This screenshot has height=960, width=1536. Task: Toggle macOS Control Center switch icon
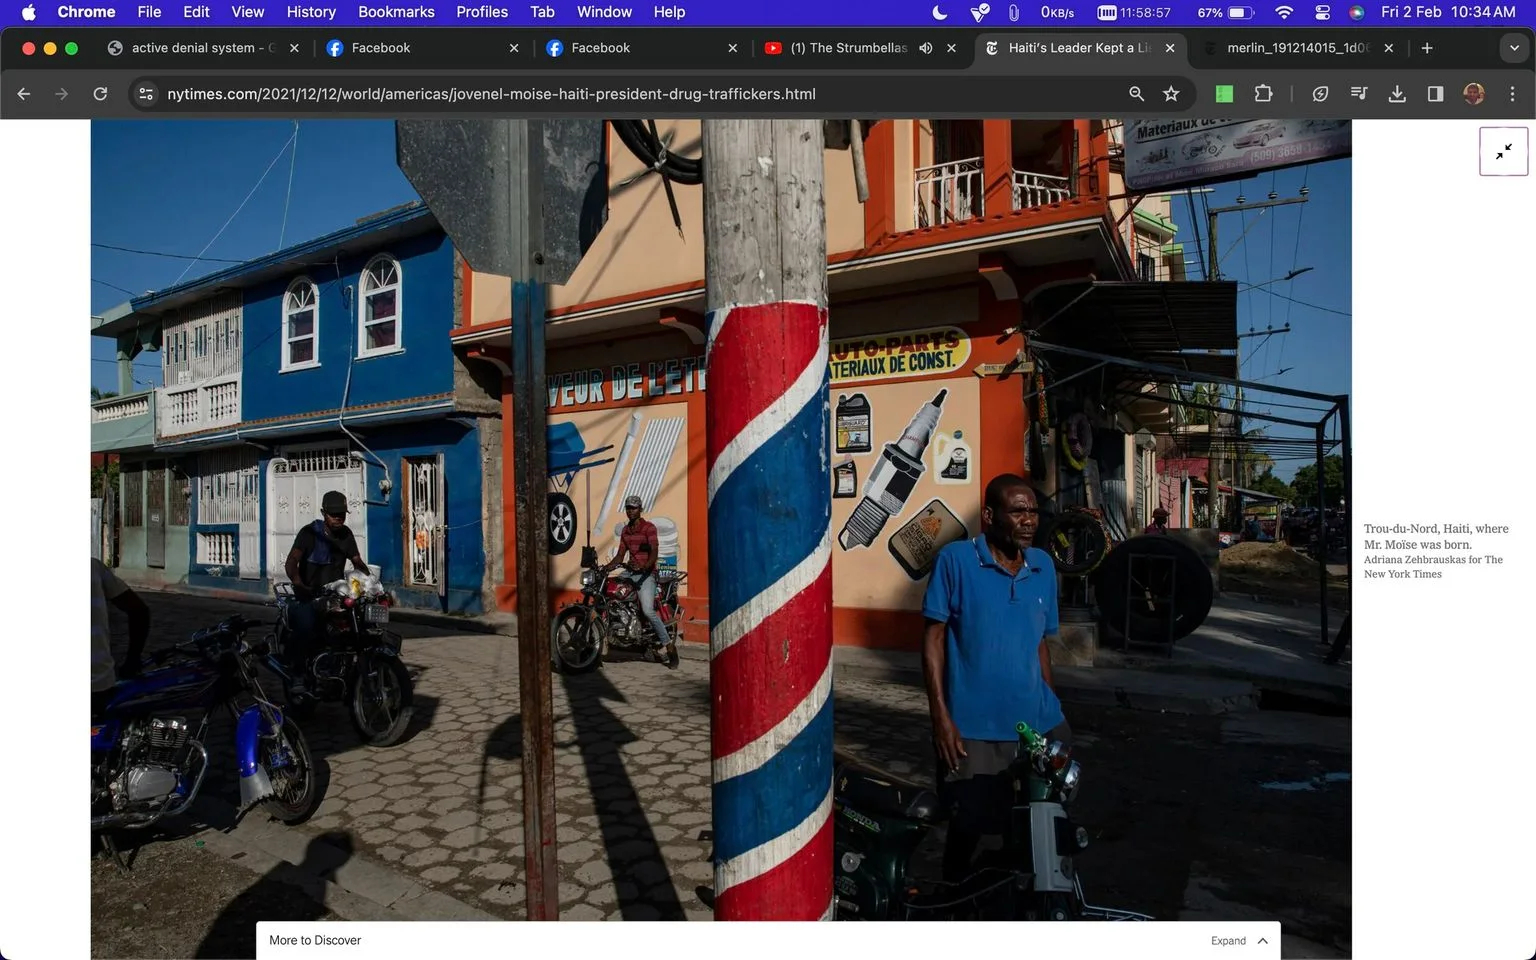[1322, 12]
